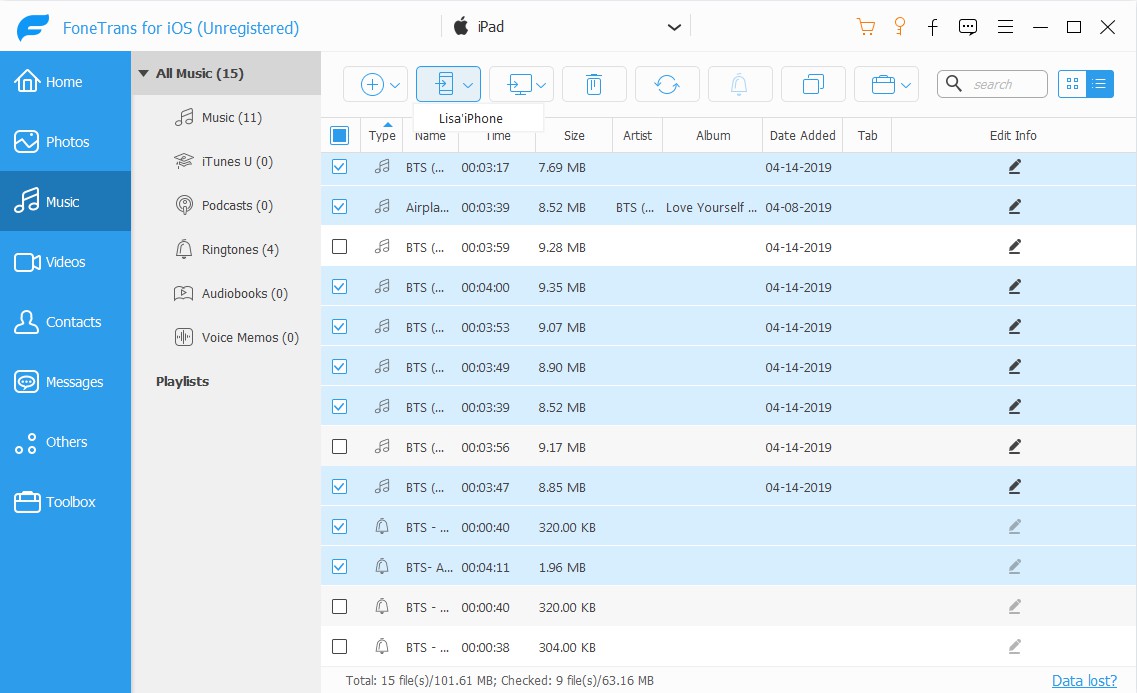Open the Toolbox sidebar section
Image resolution: width=1137 pixels, height=693 pixels.
65,502
